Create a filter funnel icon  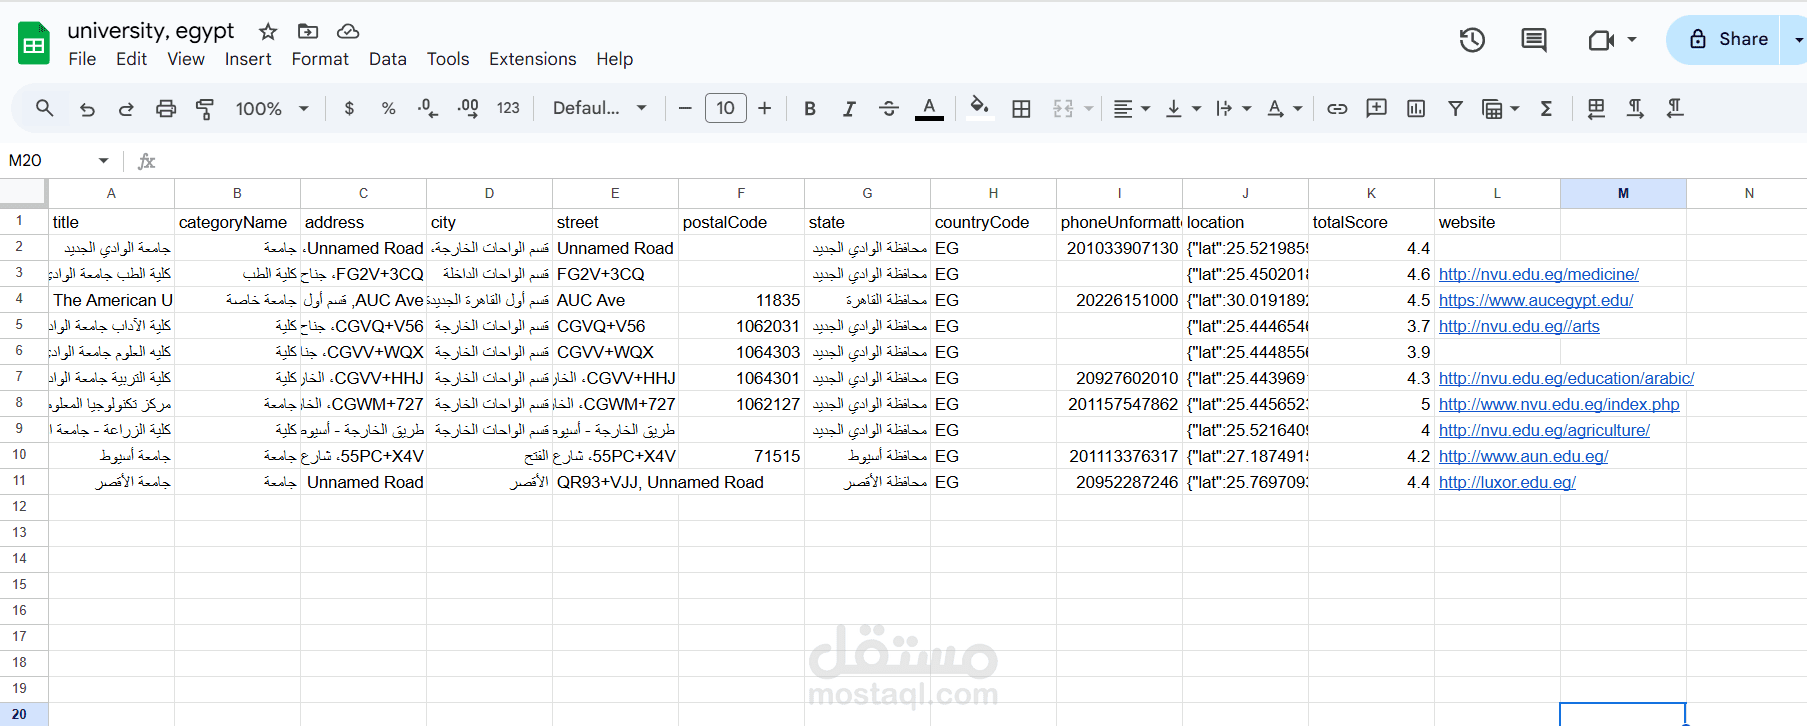tap(1456, 108)
